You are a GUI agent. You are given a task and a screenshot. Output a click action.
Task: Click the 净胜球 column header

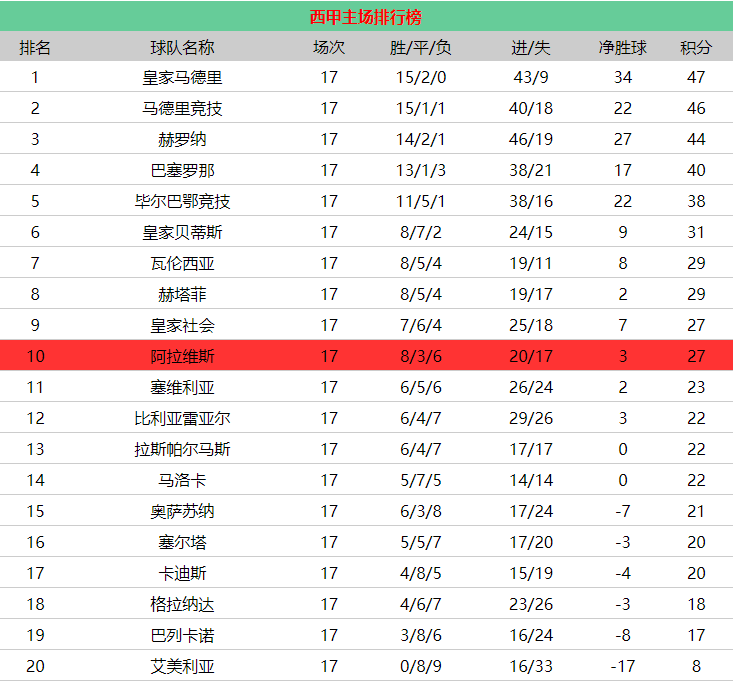pos(622,47)
